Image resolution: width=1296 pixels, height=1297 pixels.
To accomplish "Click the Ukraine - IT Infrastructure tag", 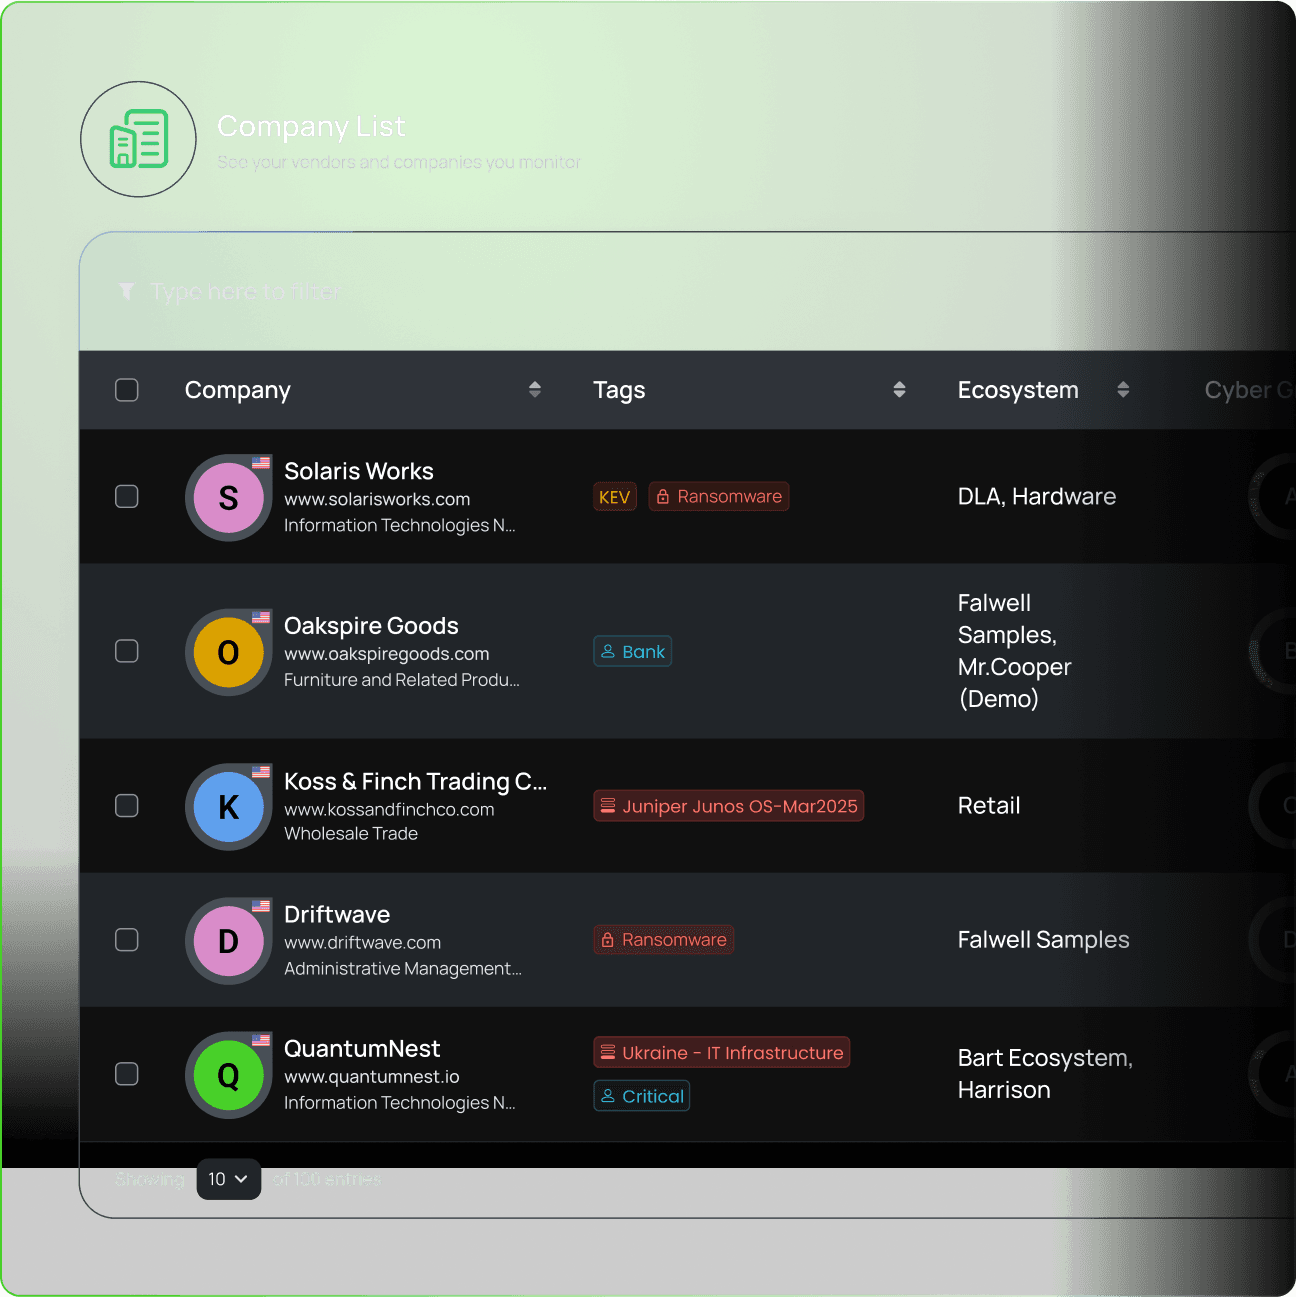I will 722,1052.
